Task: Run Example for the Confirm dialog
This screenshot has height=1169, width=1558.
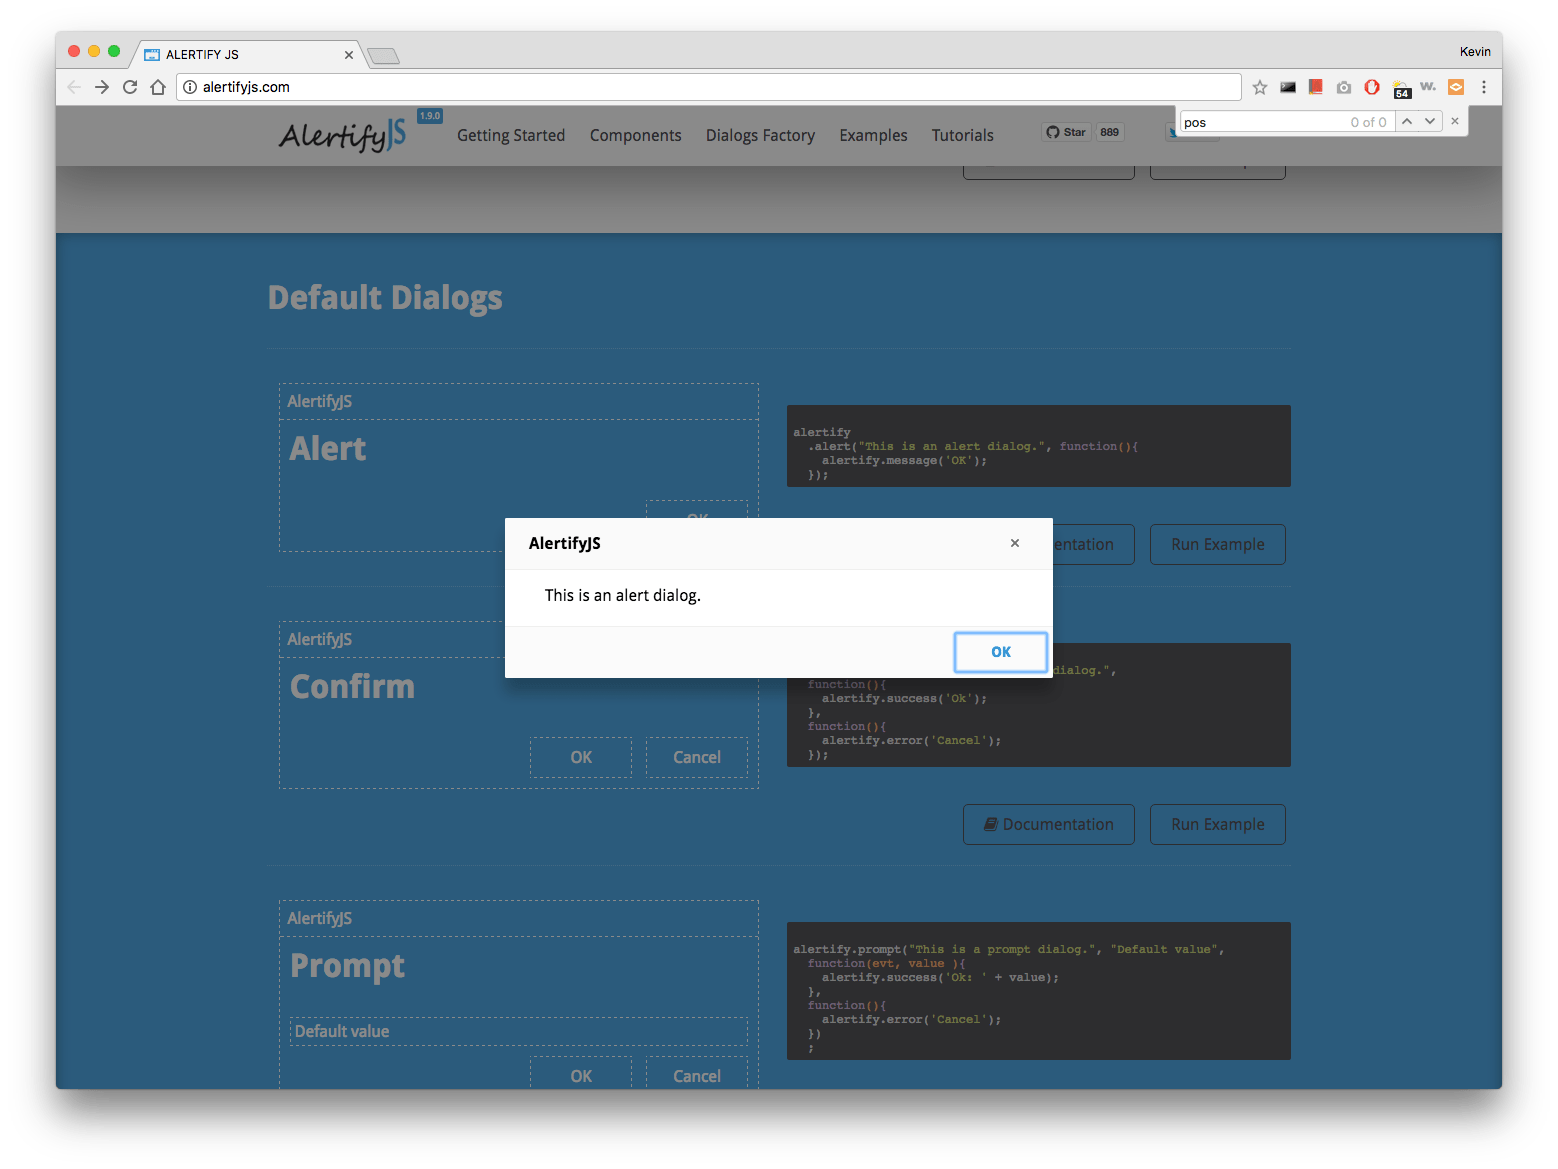Action: 1217,824
